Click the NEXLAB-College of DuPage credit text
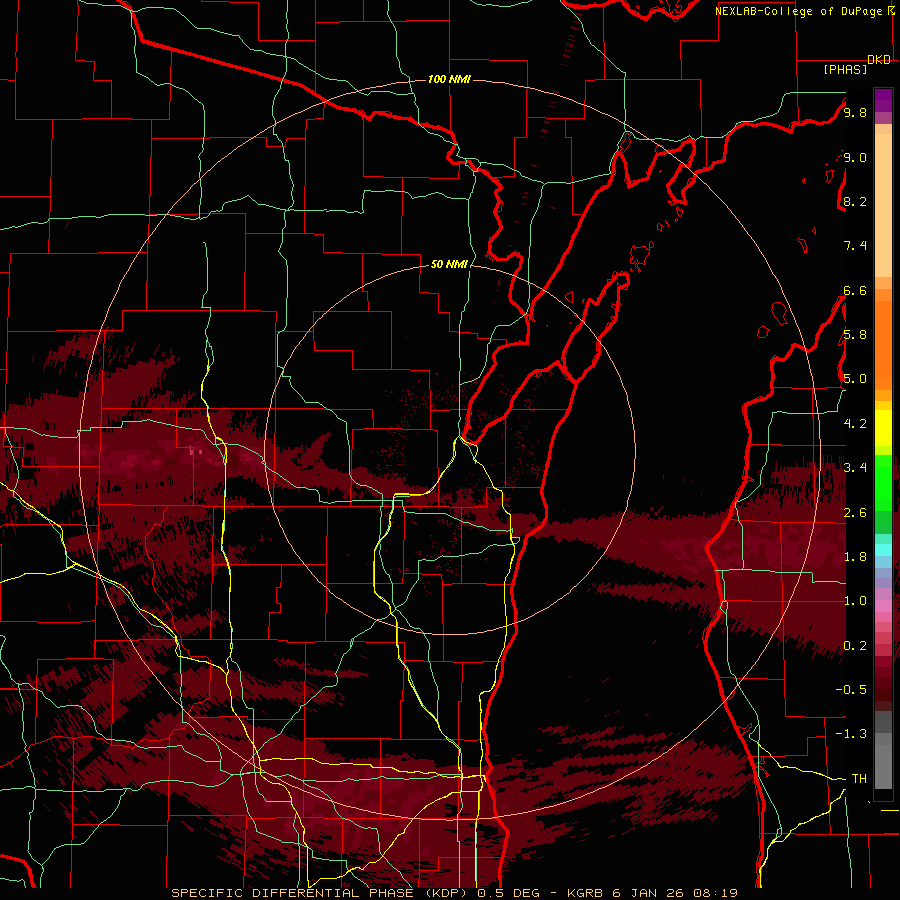 point(799,11)
